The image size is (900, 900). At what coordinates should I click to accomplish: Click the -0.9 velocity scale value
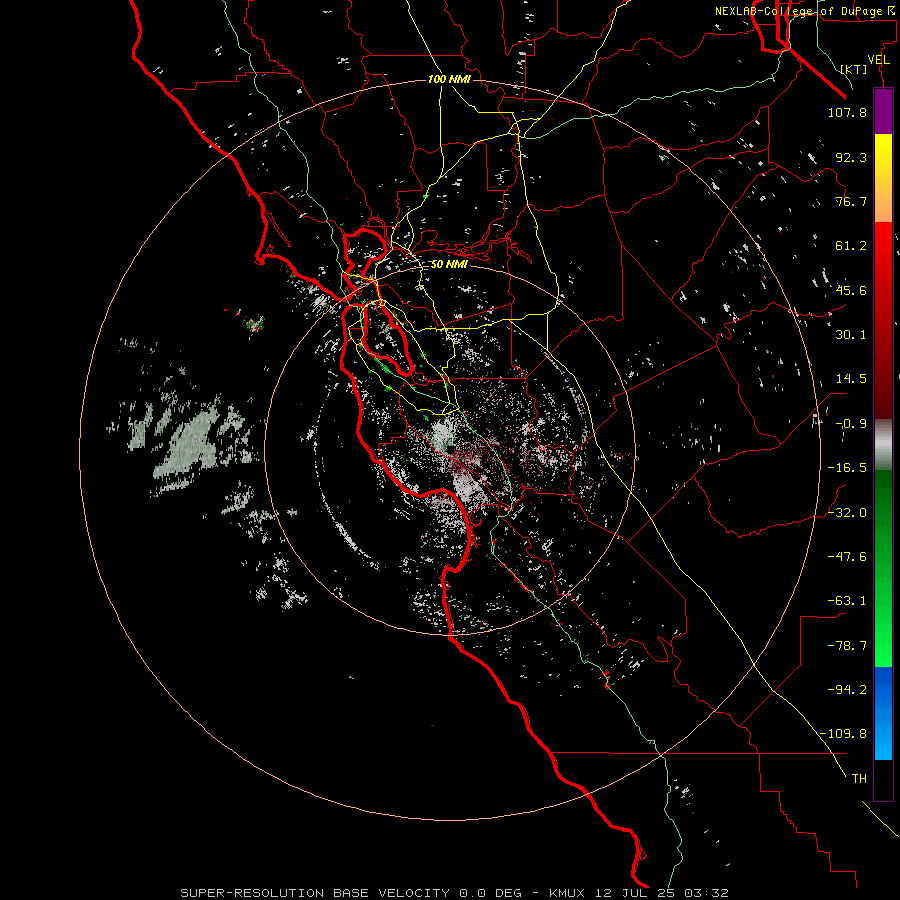pos(851,424)
